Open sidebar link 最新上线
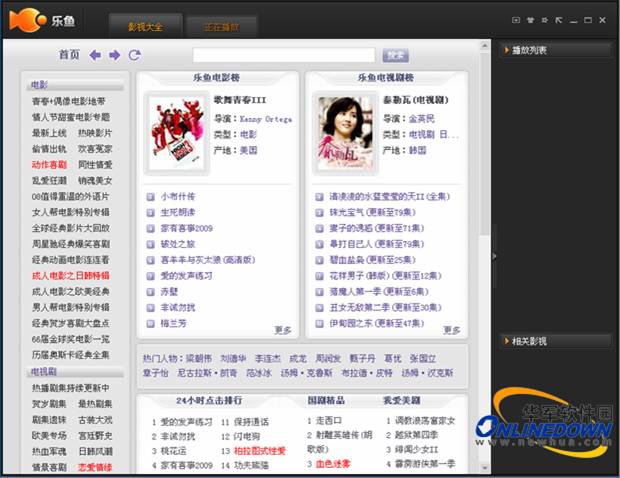Image resolution: width=620 pixels, height=478 pixels. tap(49, 133)
